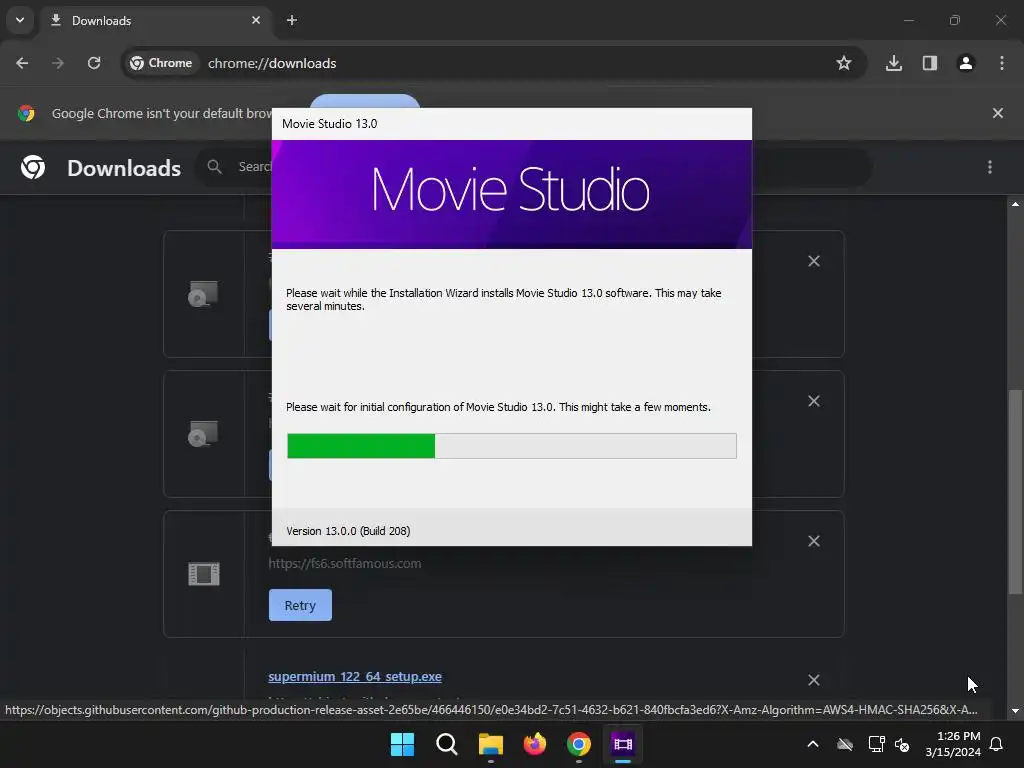Click the forward navigation arrow
The image size is (1024, 768).
[x=58, y=63]
